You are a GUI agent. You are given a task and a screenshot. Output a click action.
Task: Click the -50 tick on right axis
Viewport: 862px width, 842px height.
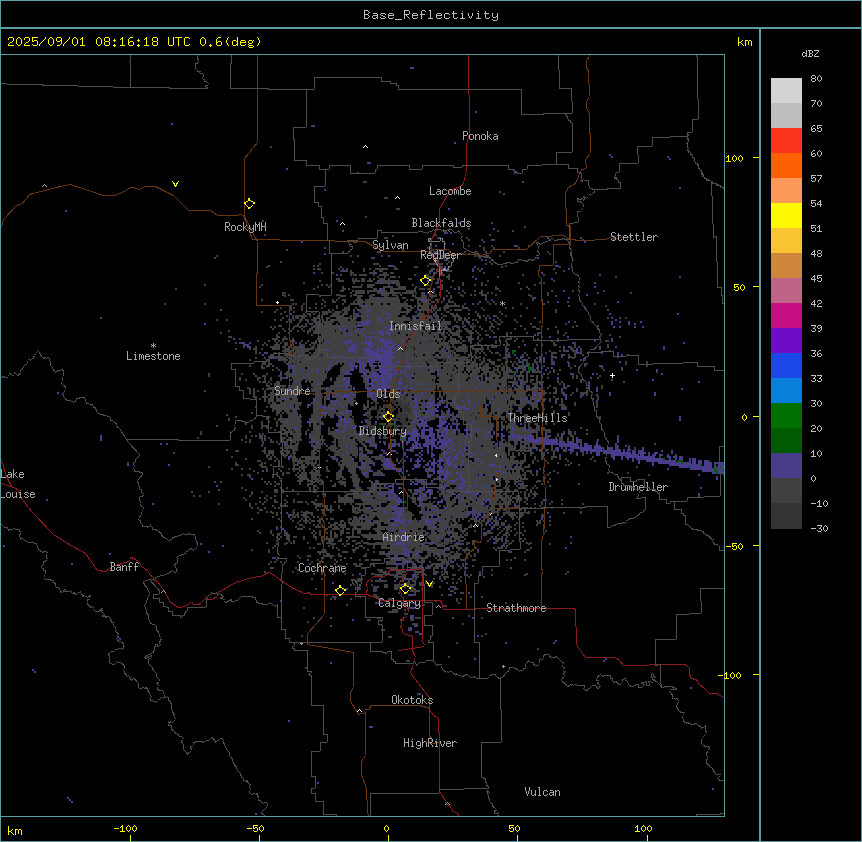click(734, 546)
